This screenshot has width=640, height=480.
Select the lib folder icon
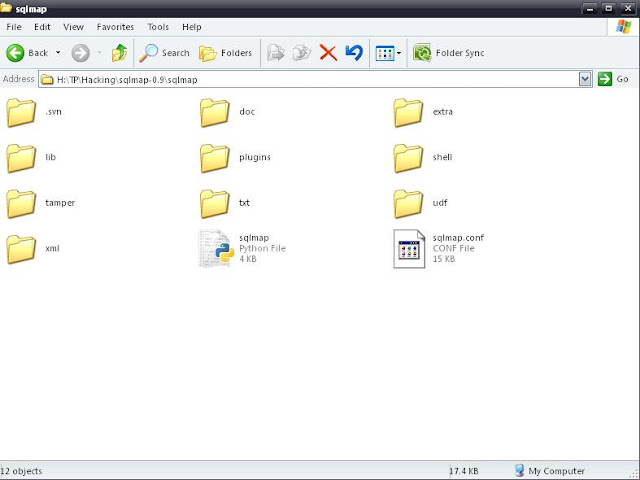click(x=21, y=158)
